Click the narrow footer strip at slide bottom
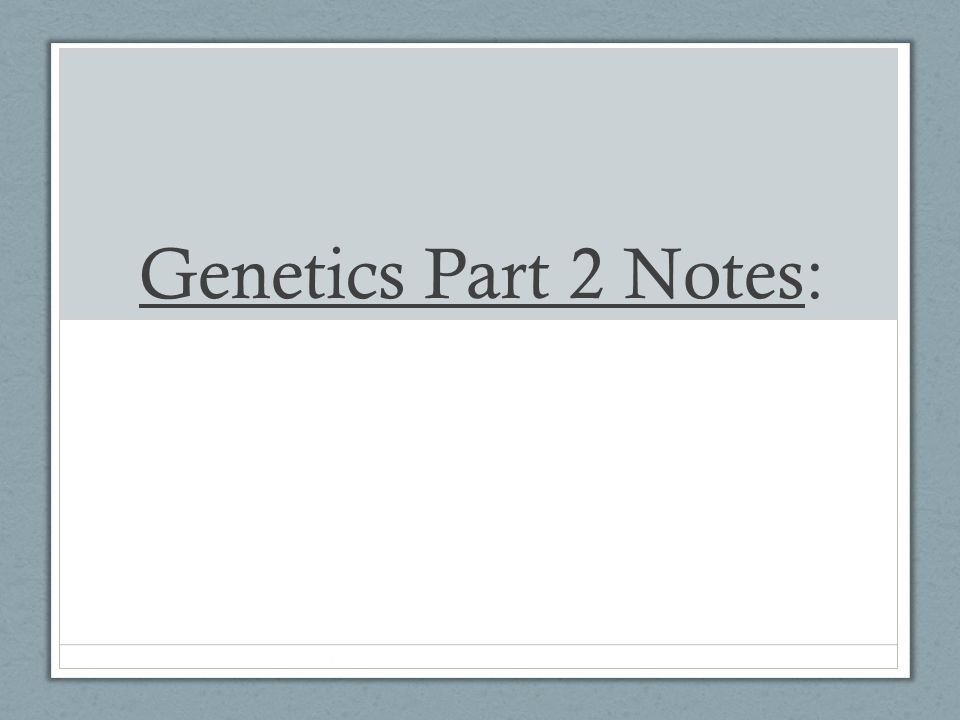 click(478, 656)
